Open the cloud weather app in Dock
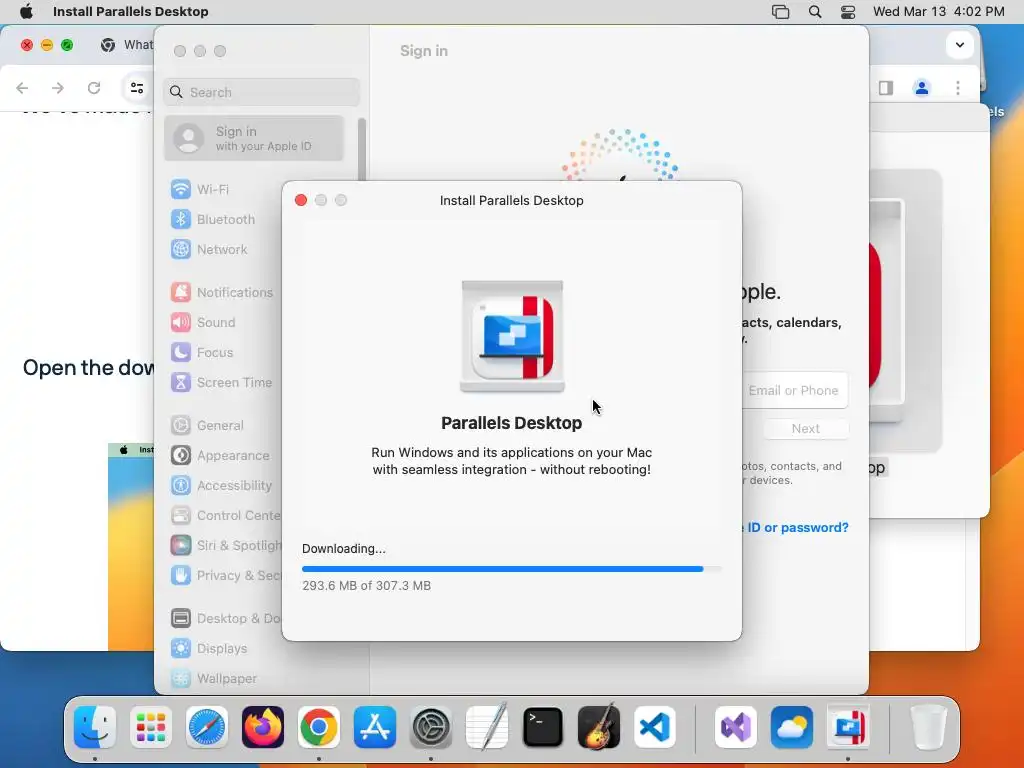Viewport: 1024px width, 768px height. [x=792, y=727]
